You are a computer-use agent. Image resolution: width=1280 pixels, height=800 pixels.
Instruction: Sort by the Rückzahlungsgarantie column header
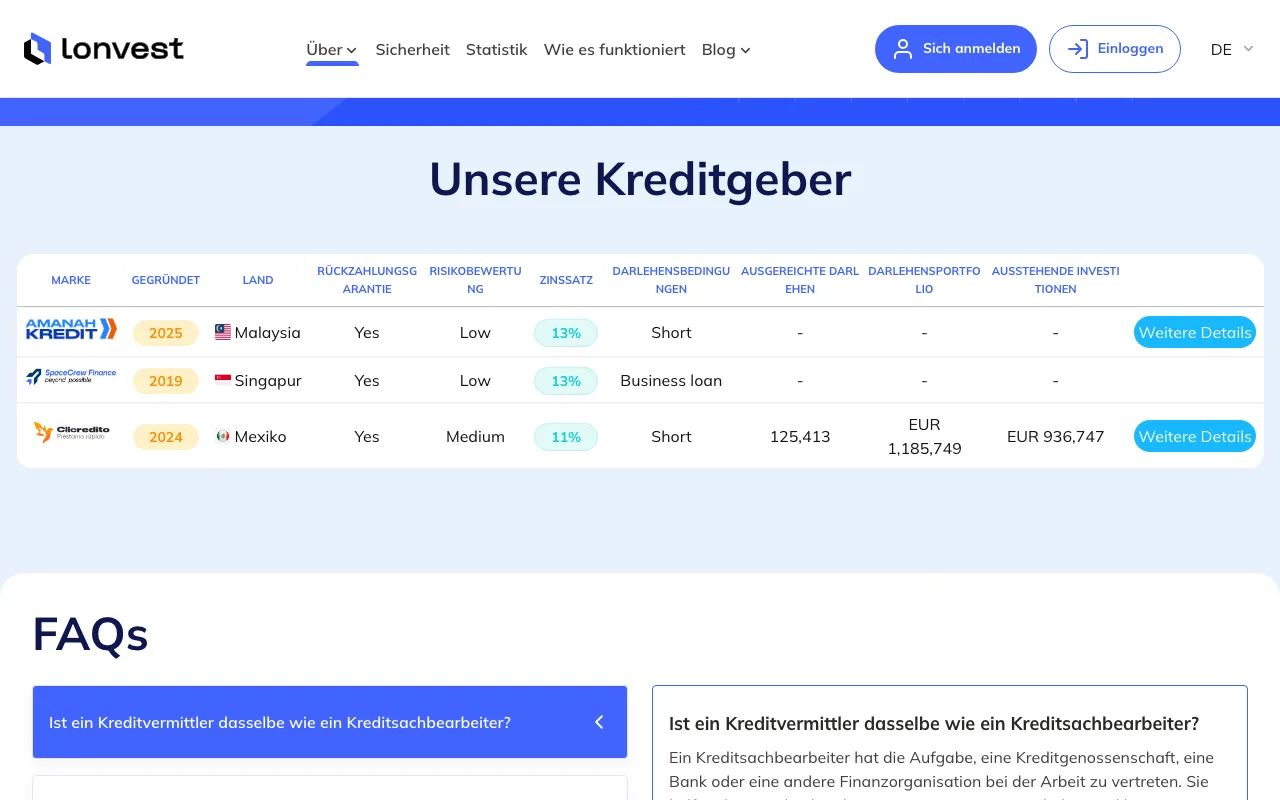(367, 280)
